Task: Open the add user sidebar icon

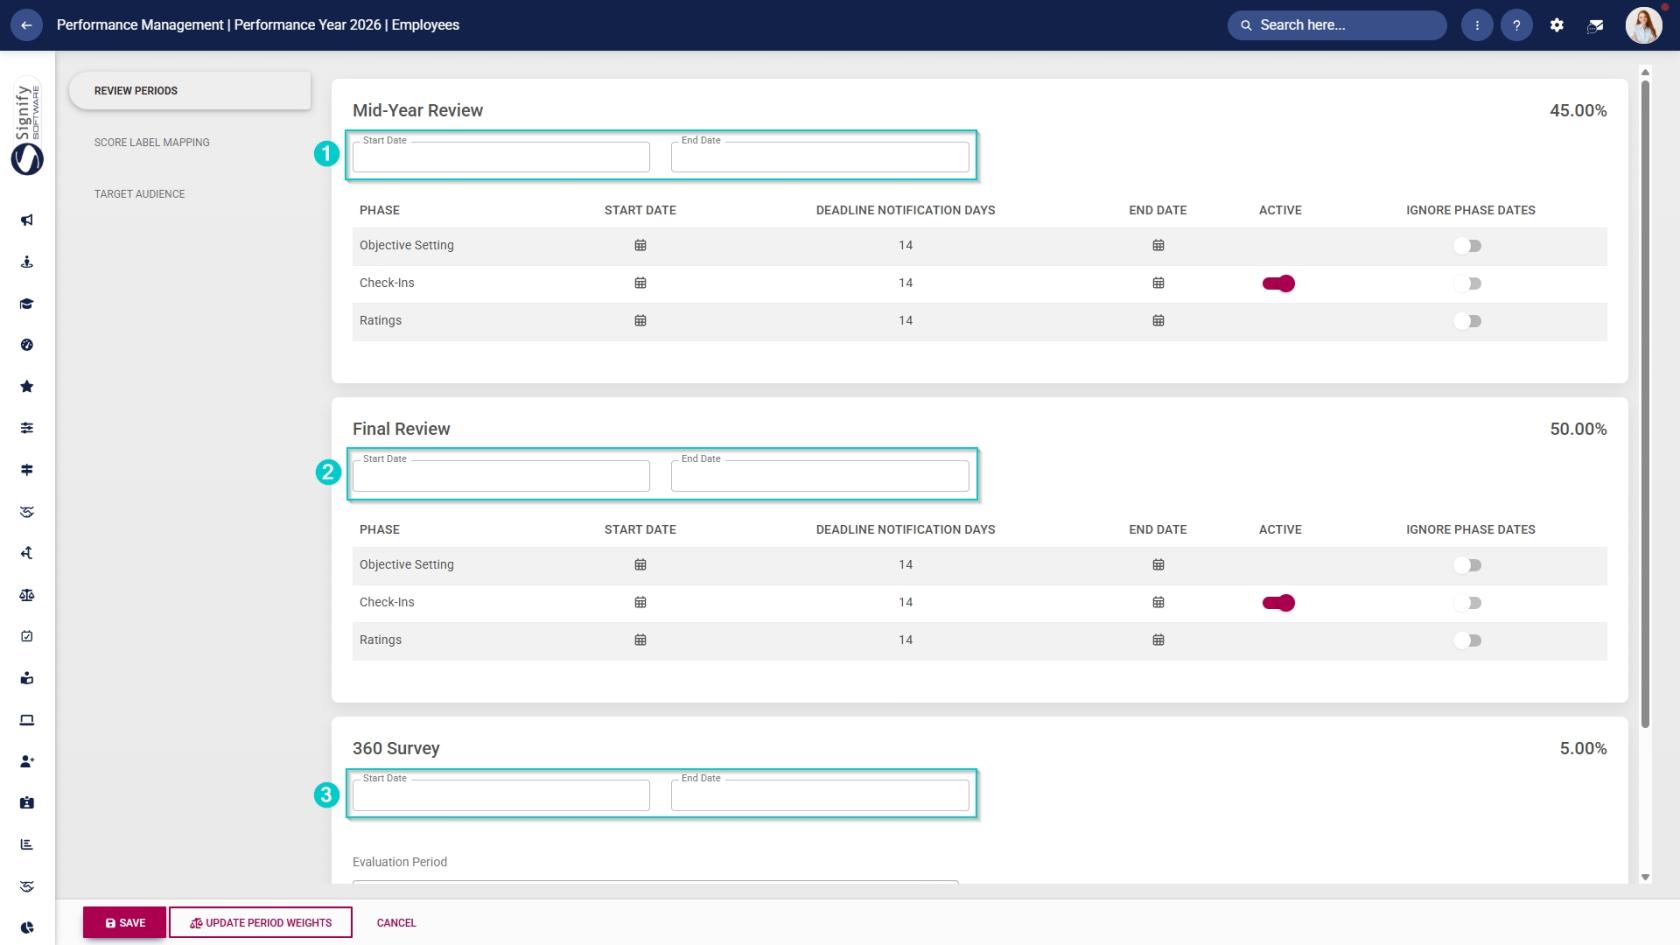Action: pyautogui.click(x=27, y=761)
